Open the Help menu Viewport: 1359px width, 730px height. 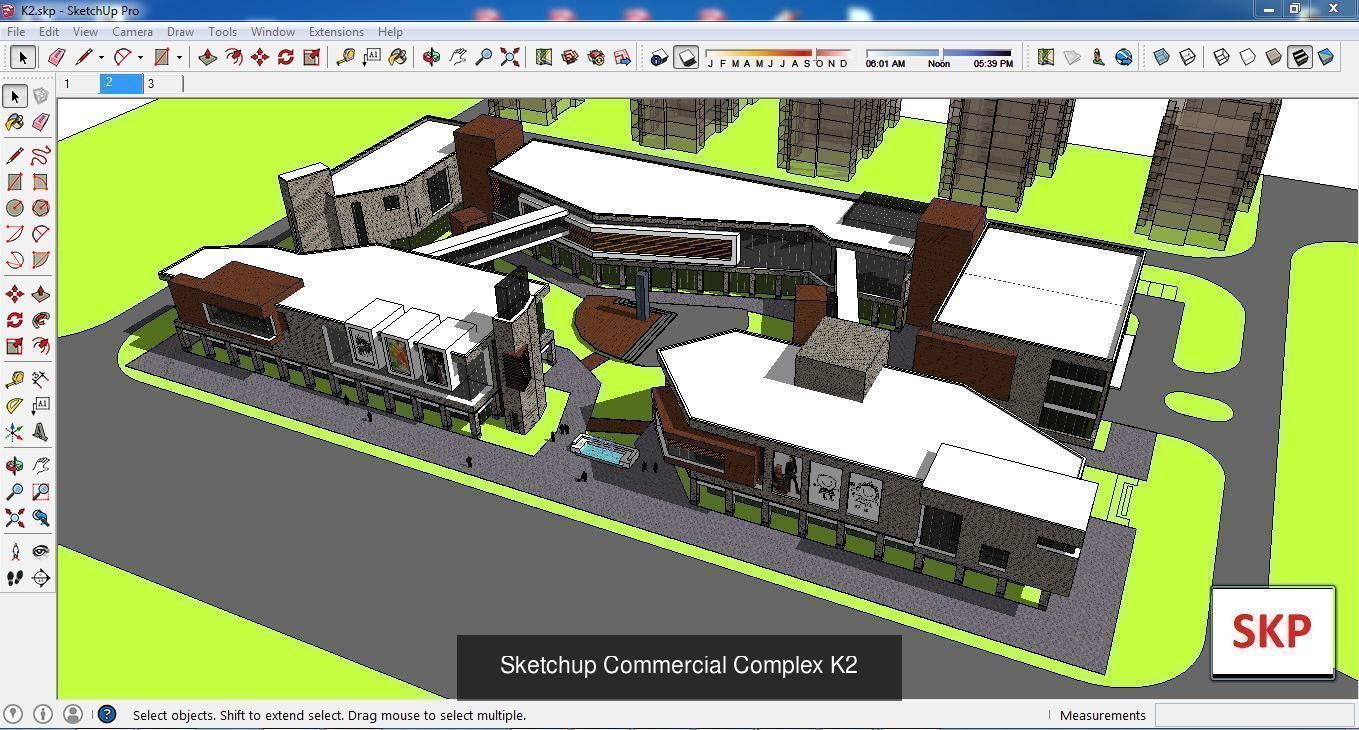(x=390, y=32)
